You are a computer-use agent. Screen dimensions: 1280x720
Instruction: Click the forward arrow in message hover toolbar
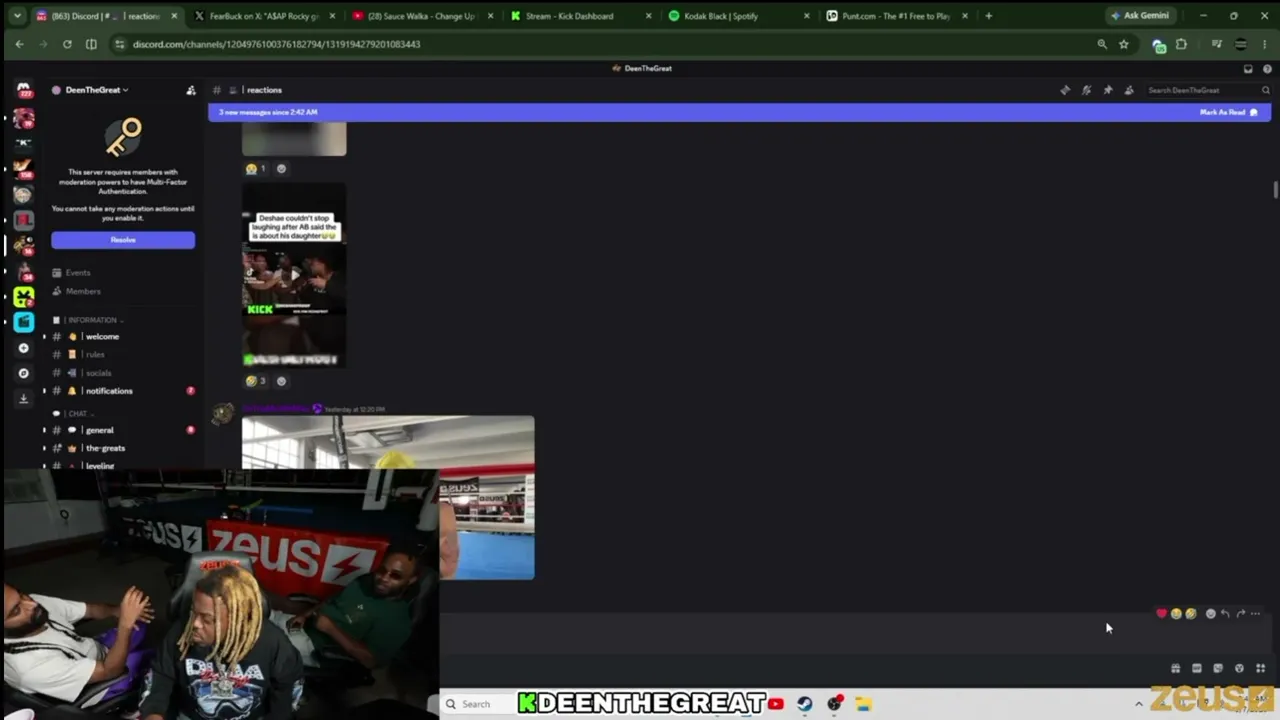tap(1241, 614)
